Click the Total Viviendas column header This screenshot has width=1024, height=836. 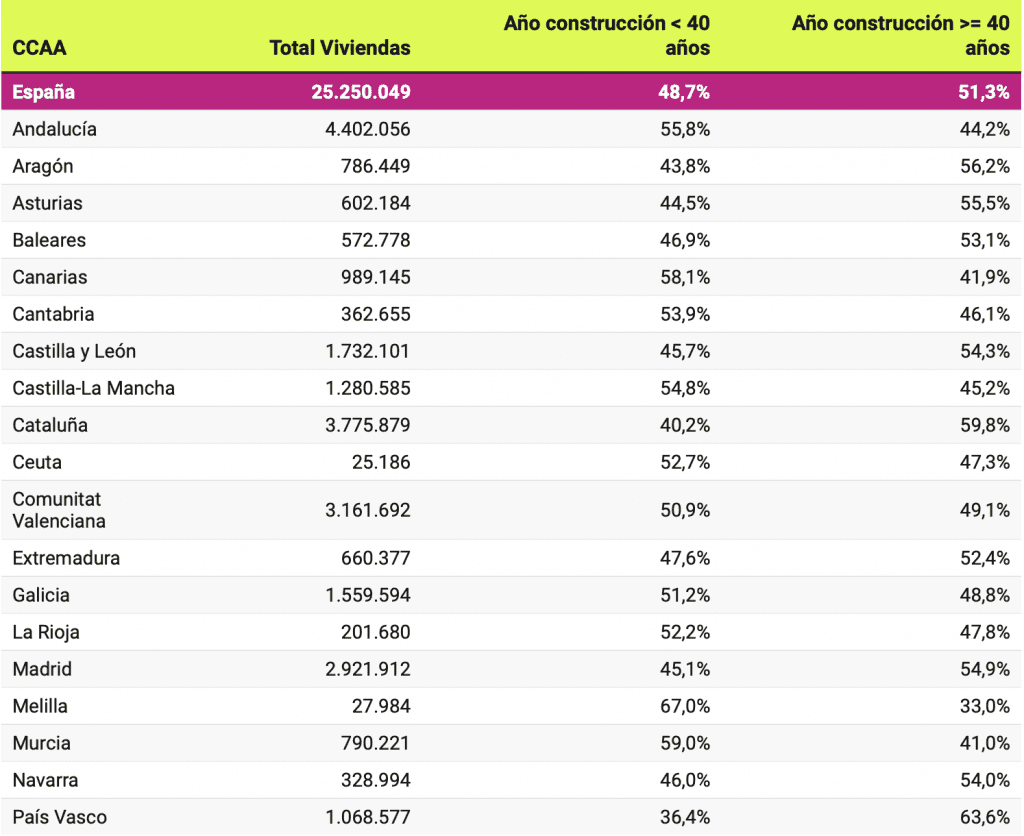pos(340,48)
